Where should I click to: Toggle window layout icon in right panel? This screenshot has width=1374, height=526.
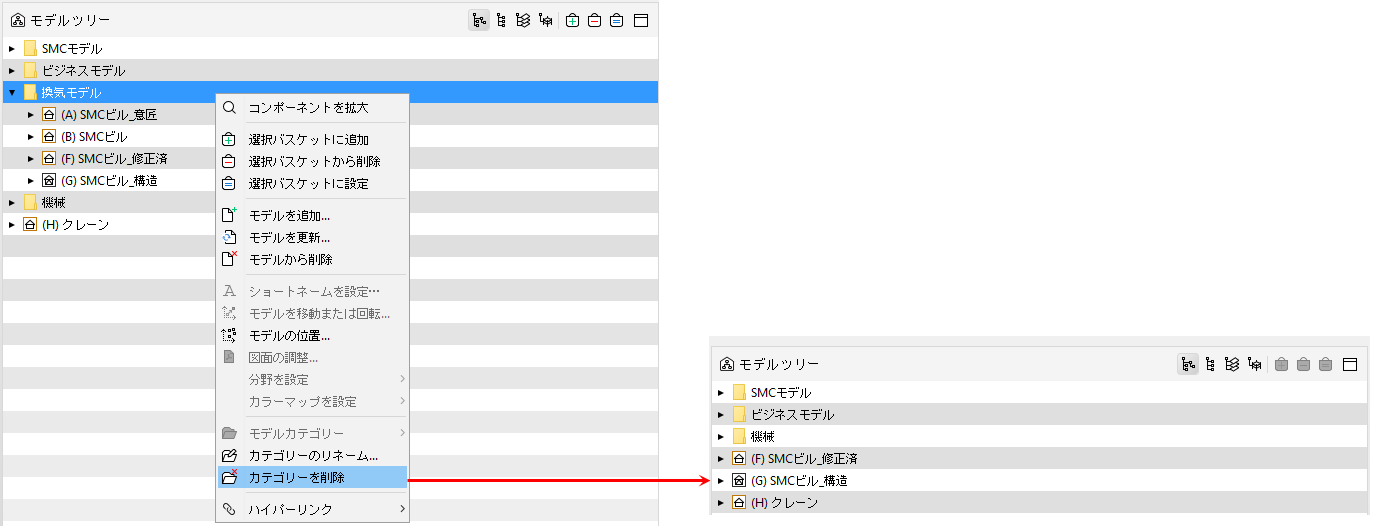(1349, 364)
